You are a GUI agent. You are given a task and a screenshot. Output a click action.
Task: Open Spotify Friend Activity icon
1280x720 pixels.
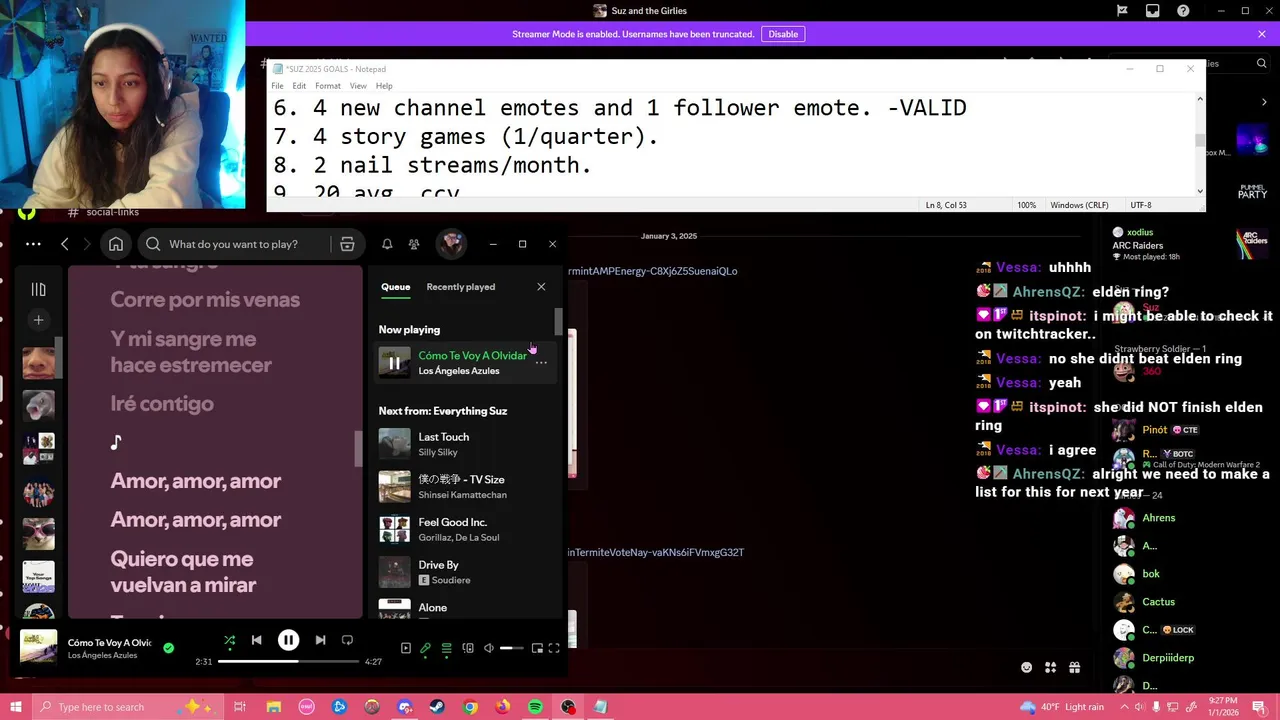pyautogui.click(x=414, y=244)
